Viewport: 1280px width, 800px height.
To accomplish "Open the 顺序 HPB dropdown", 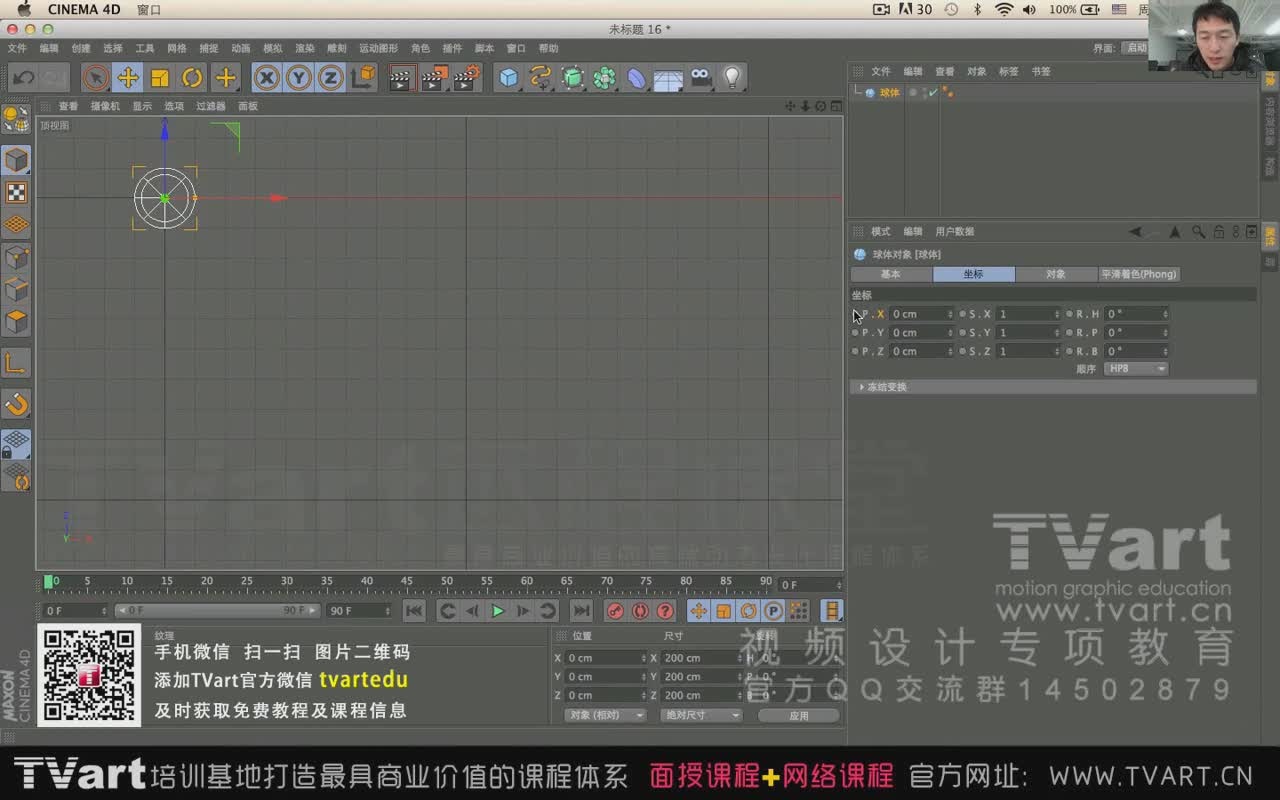I will click(x=1136, y=369).
